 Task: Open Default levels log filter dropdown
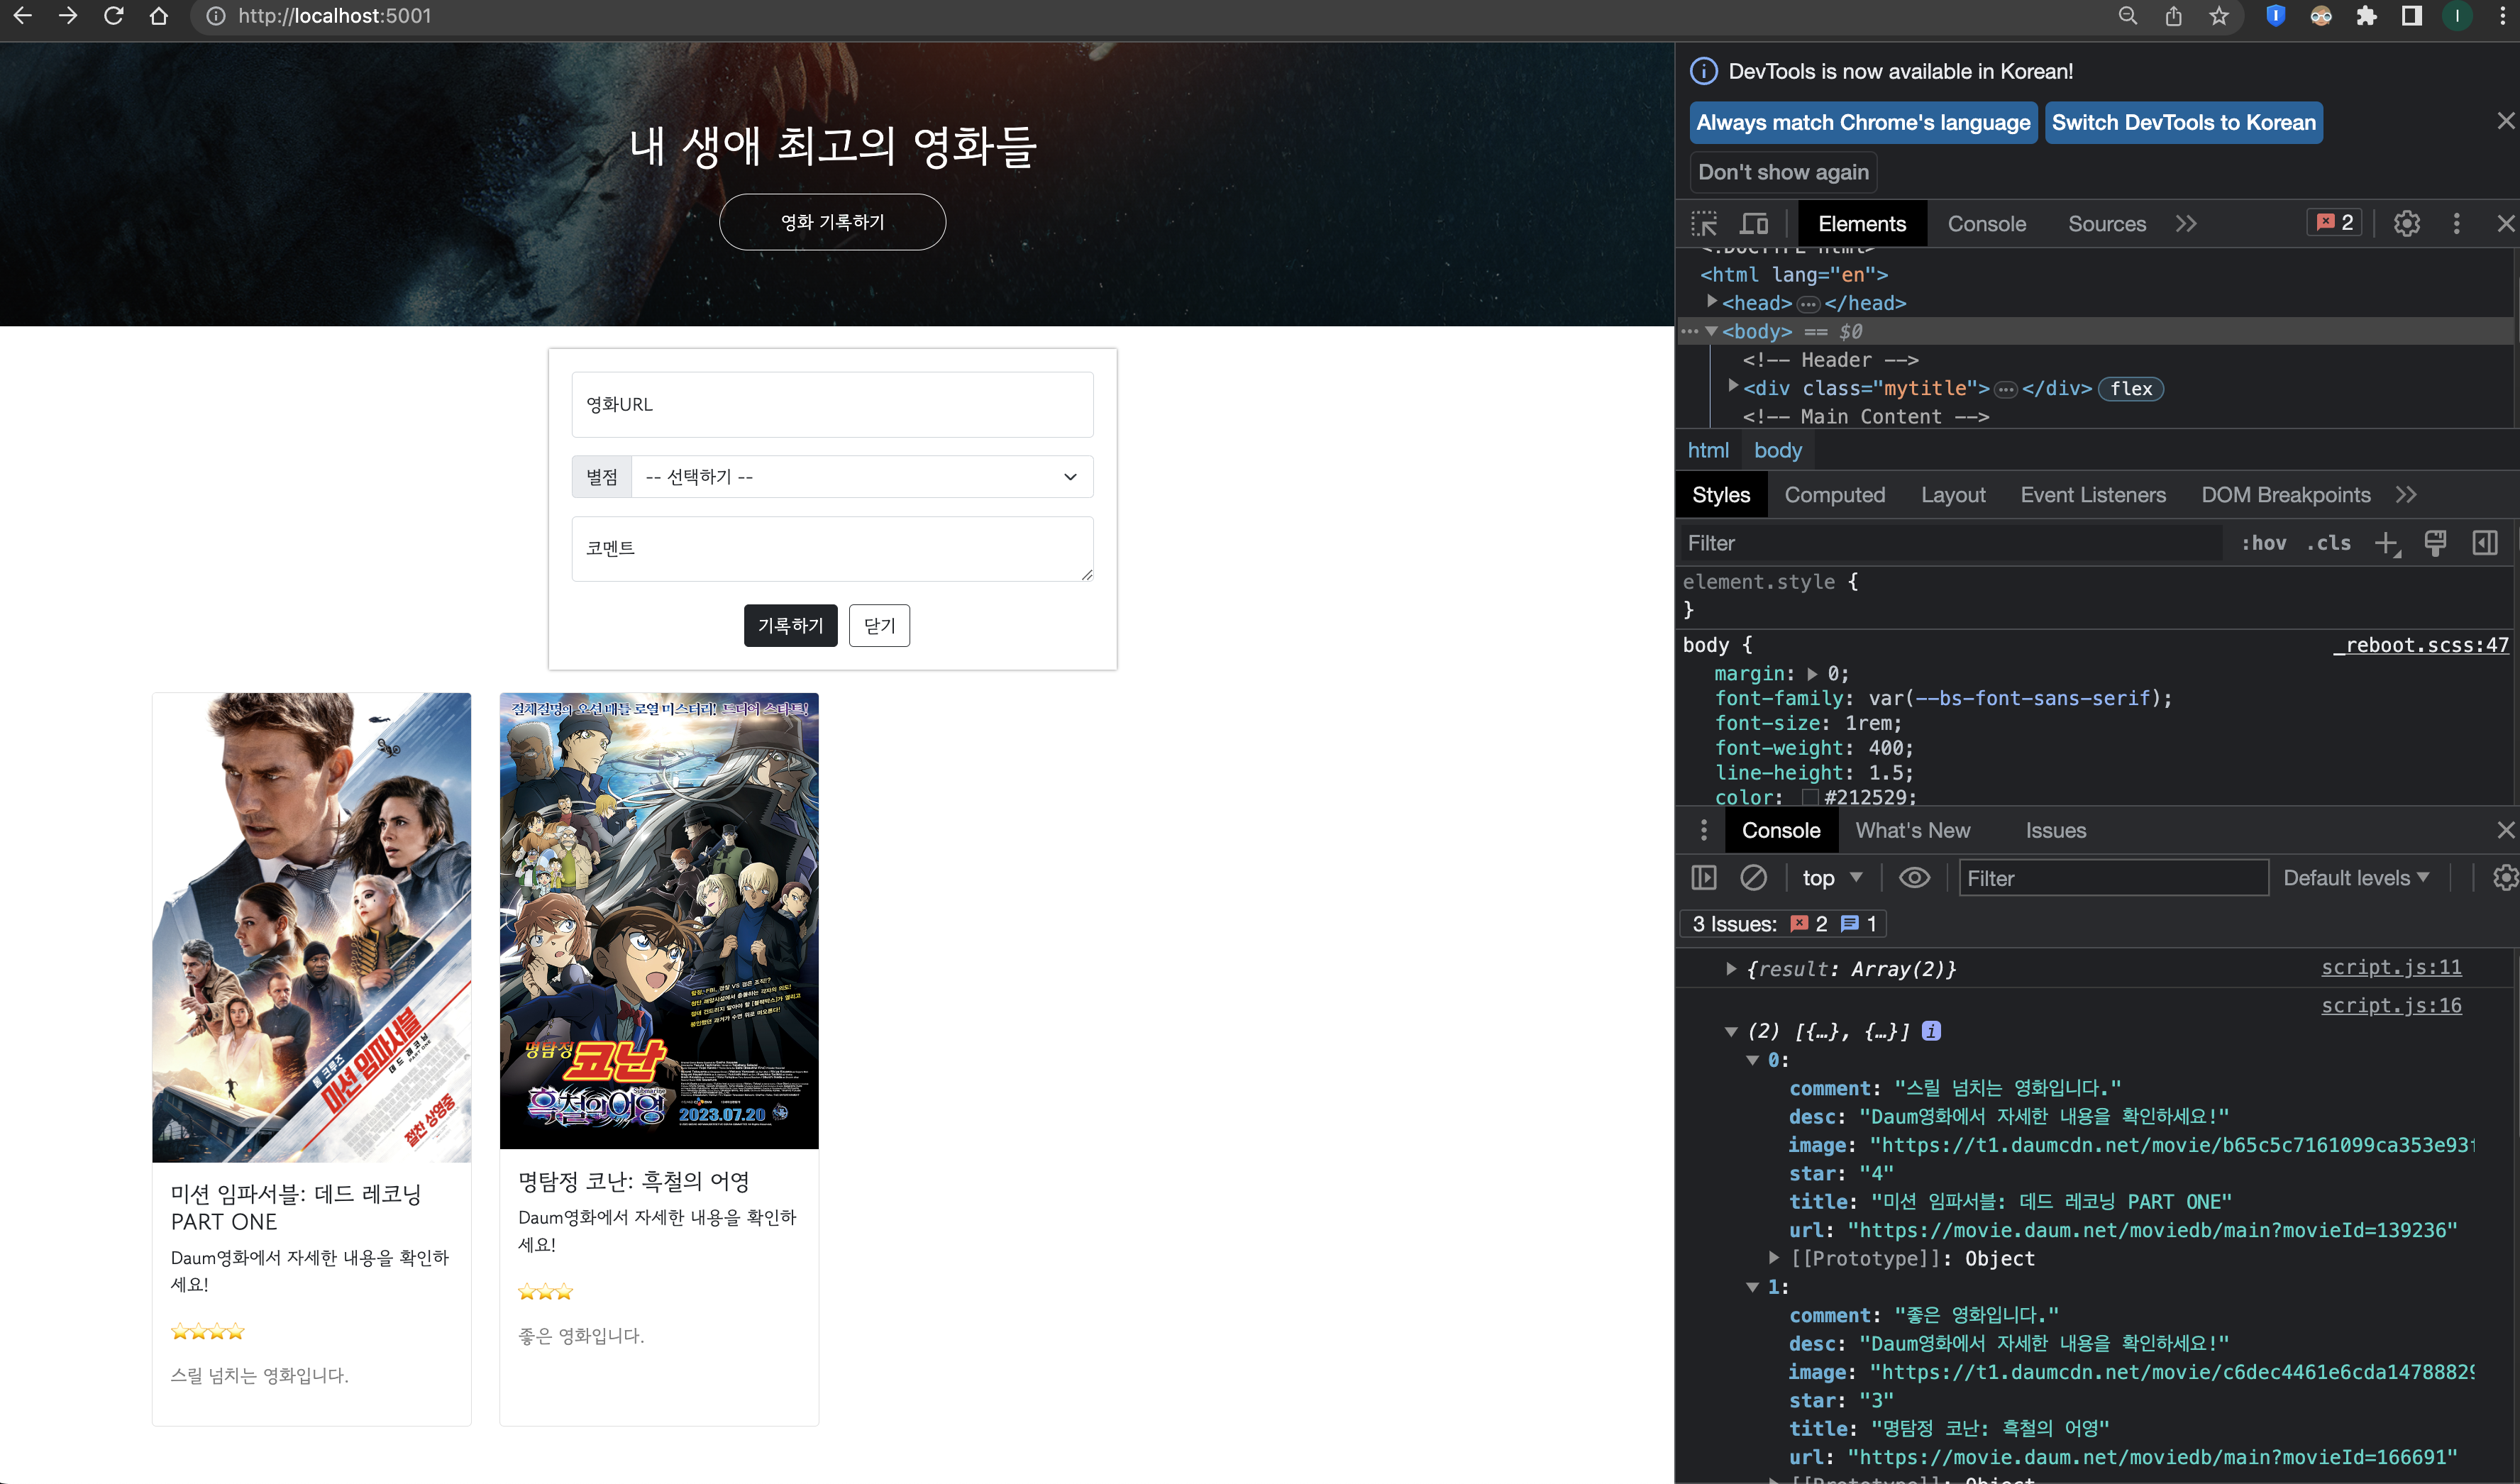click(x=2355, y=878)
